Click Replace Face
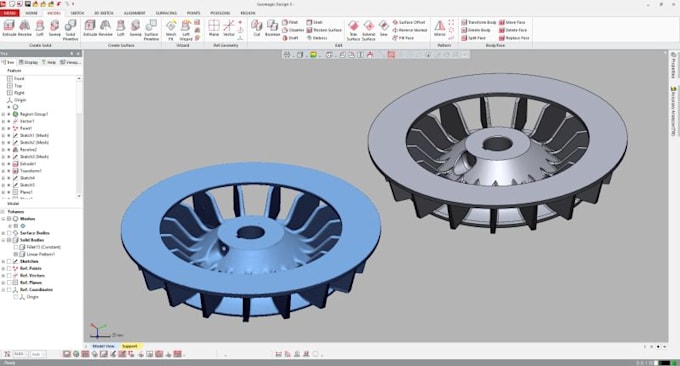 click(x=514, y=38)
